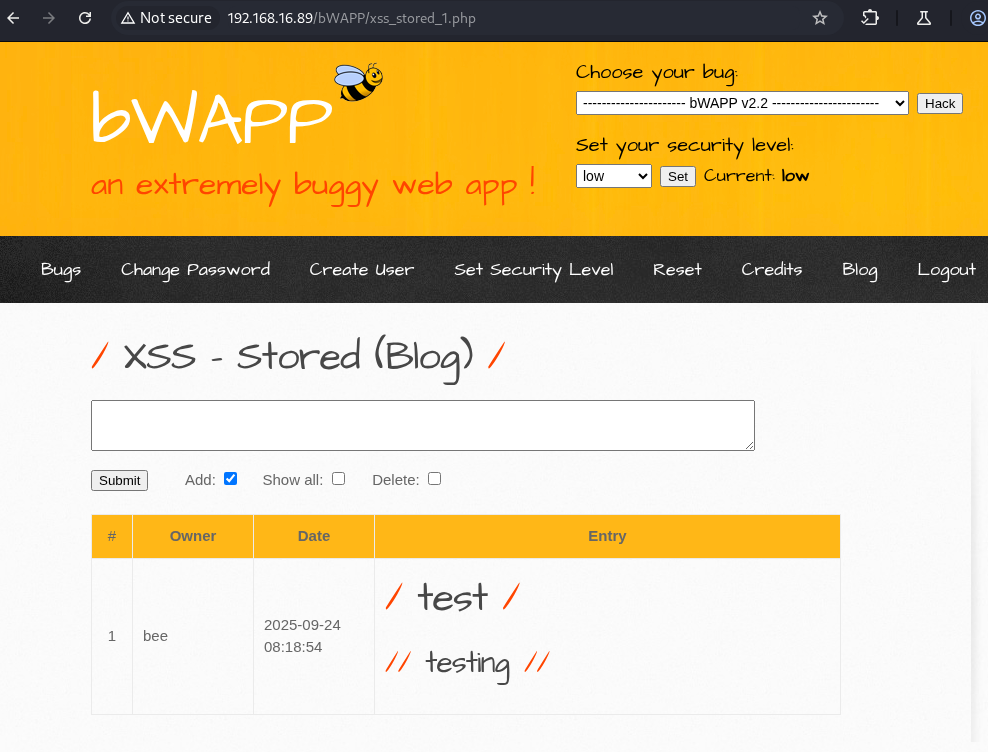This screenshot has height=752, width=988.
Task: Open the Not secure site info warning
Action: pos(166,18)
